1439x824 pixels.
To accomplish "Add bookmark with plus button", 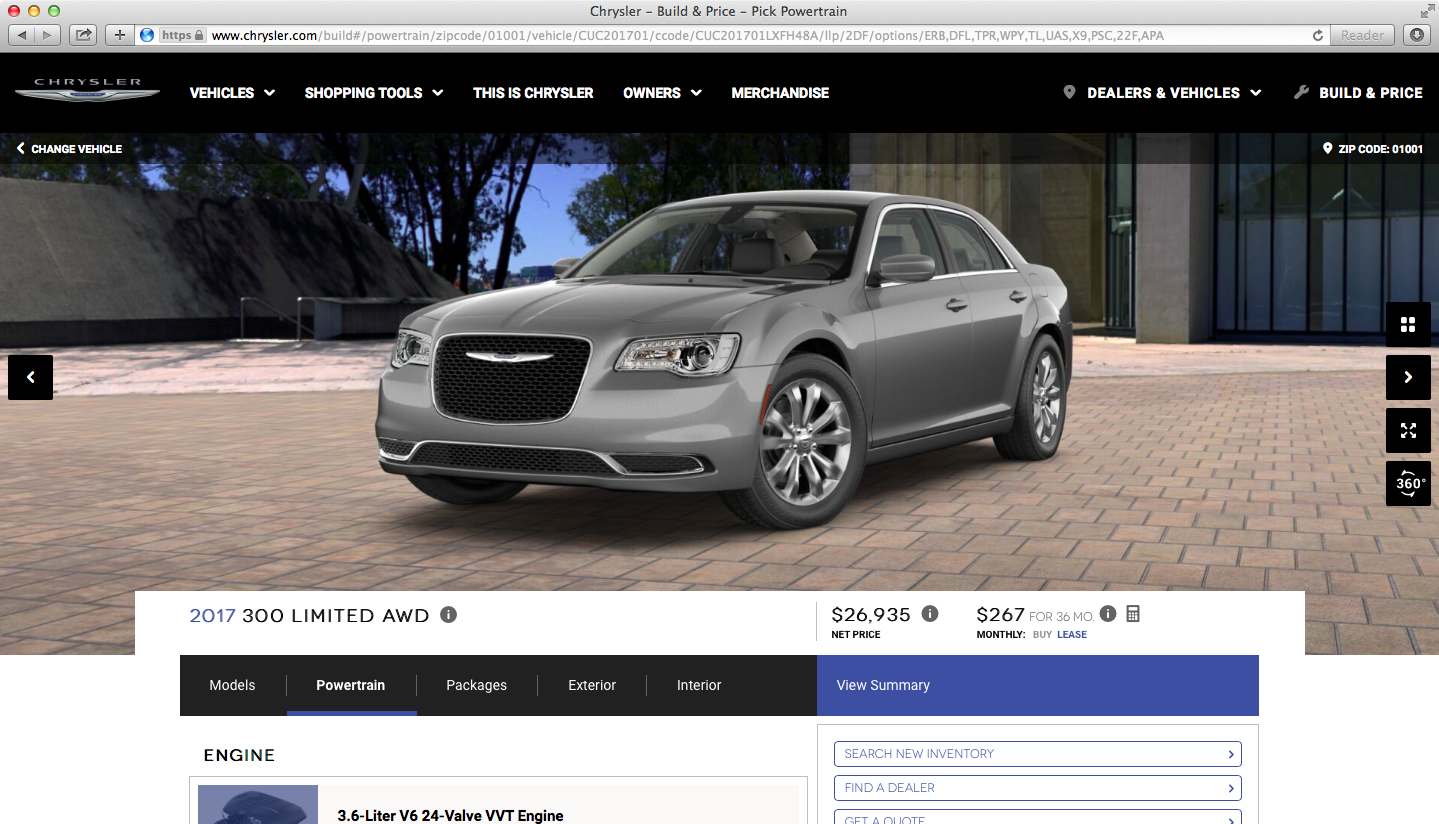I will click(x=120, y=35).
